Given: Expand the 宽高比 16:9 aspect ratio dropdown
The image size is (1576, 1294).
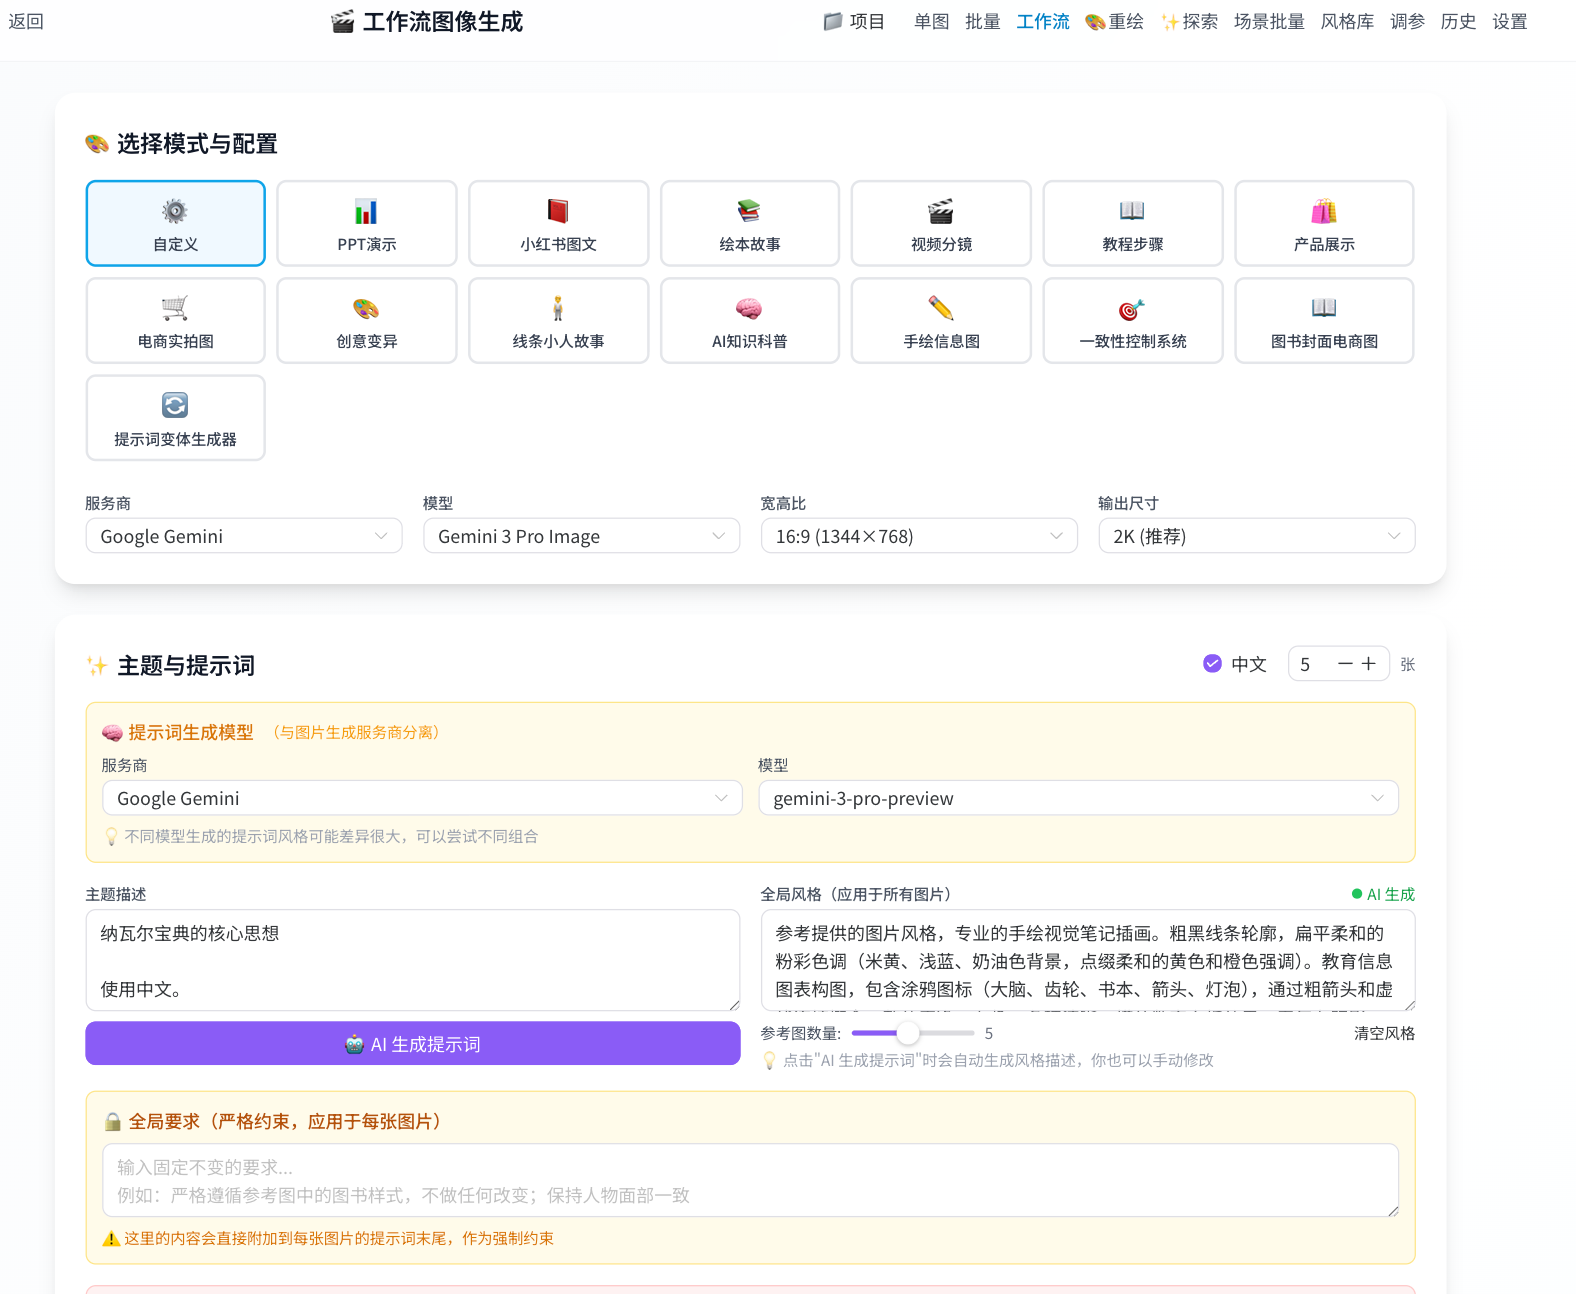Looking at the screenshot, I should 918,536.
